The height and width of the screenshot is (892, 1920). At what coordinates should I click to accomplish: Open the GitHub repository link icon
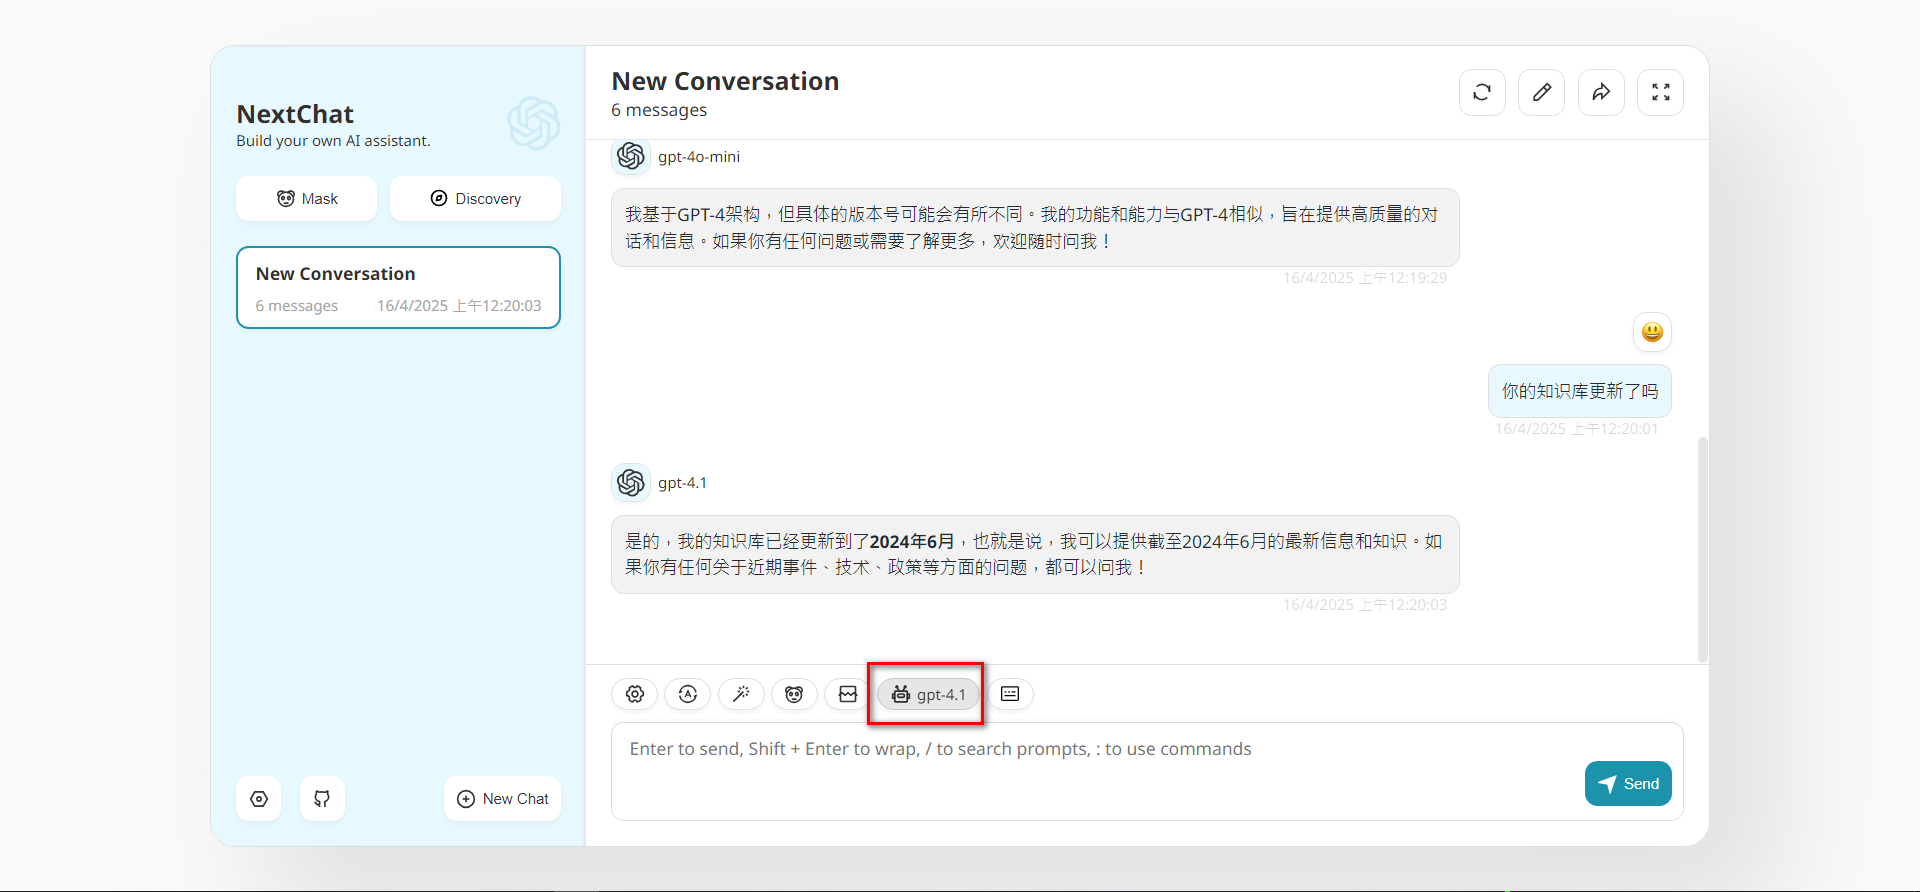(x=322, y=799)
